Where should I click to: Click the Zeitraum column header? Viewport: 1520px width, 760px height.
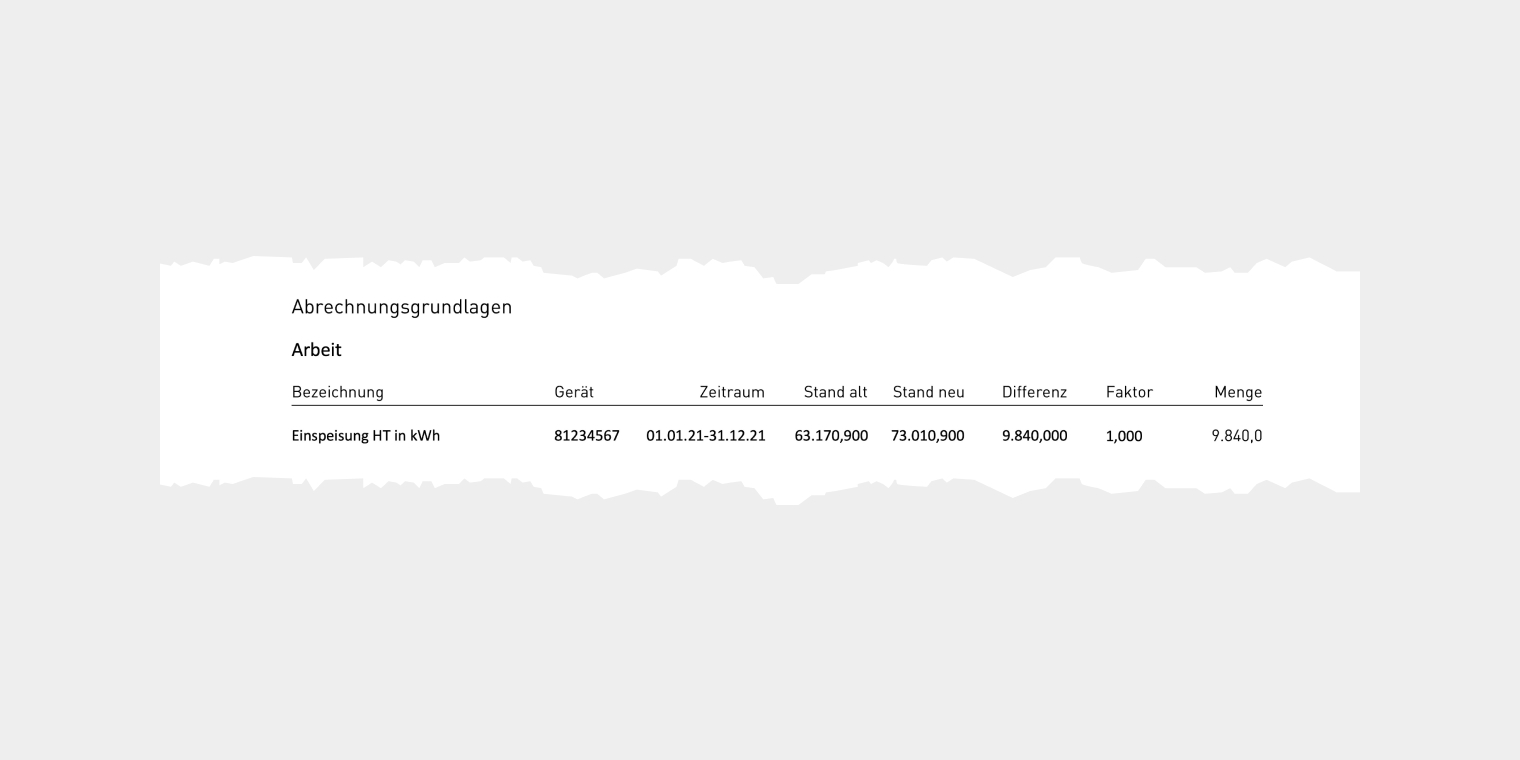[x=731, y=392]
